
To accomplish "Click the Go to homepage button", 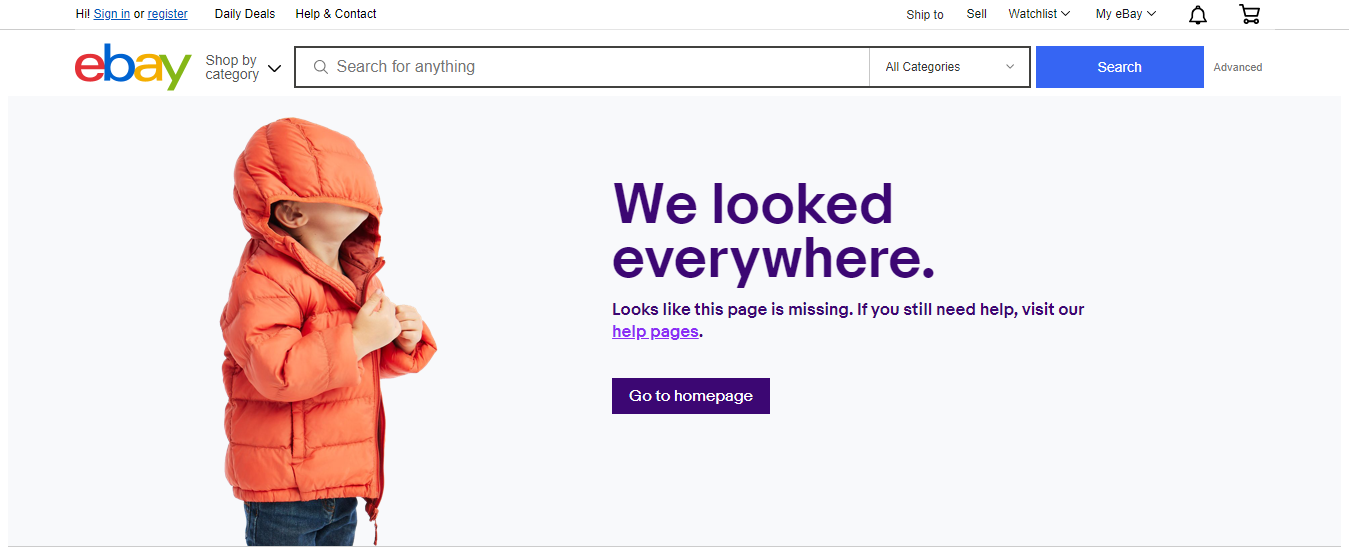I will (x=691, y=396).
